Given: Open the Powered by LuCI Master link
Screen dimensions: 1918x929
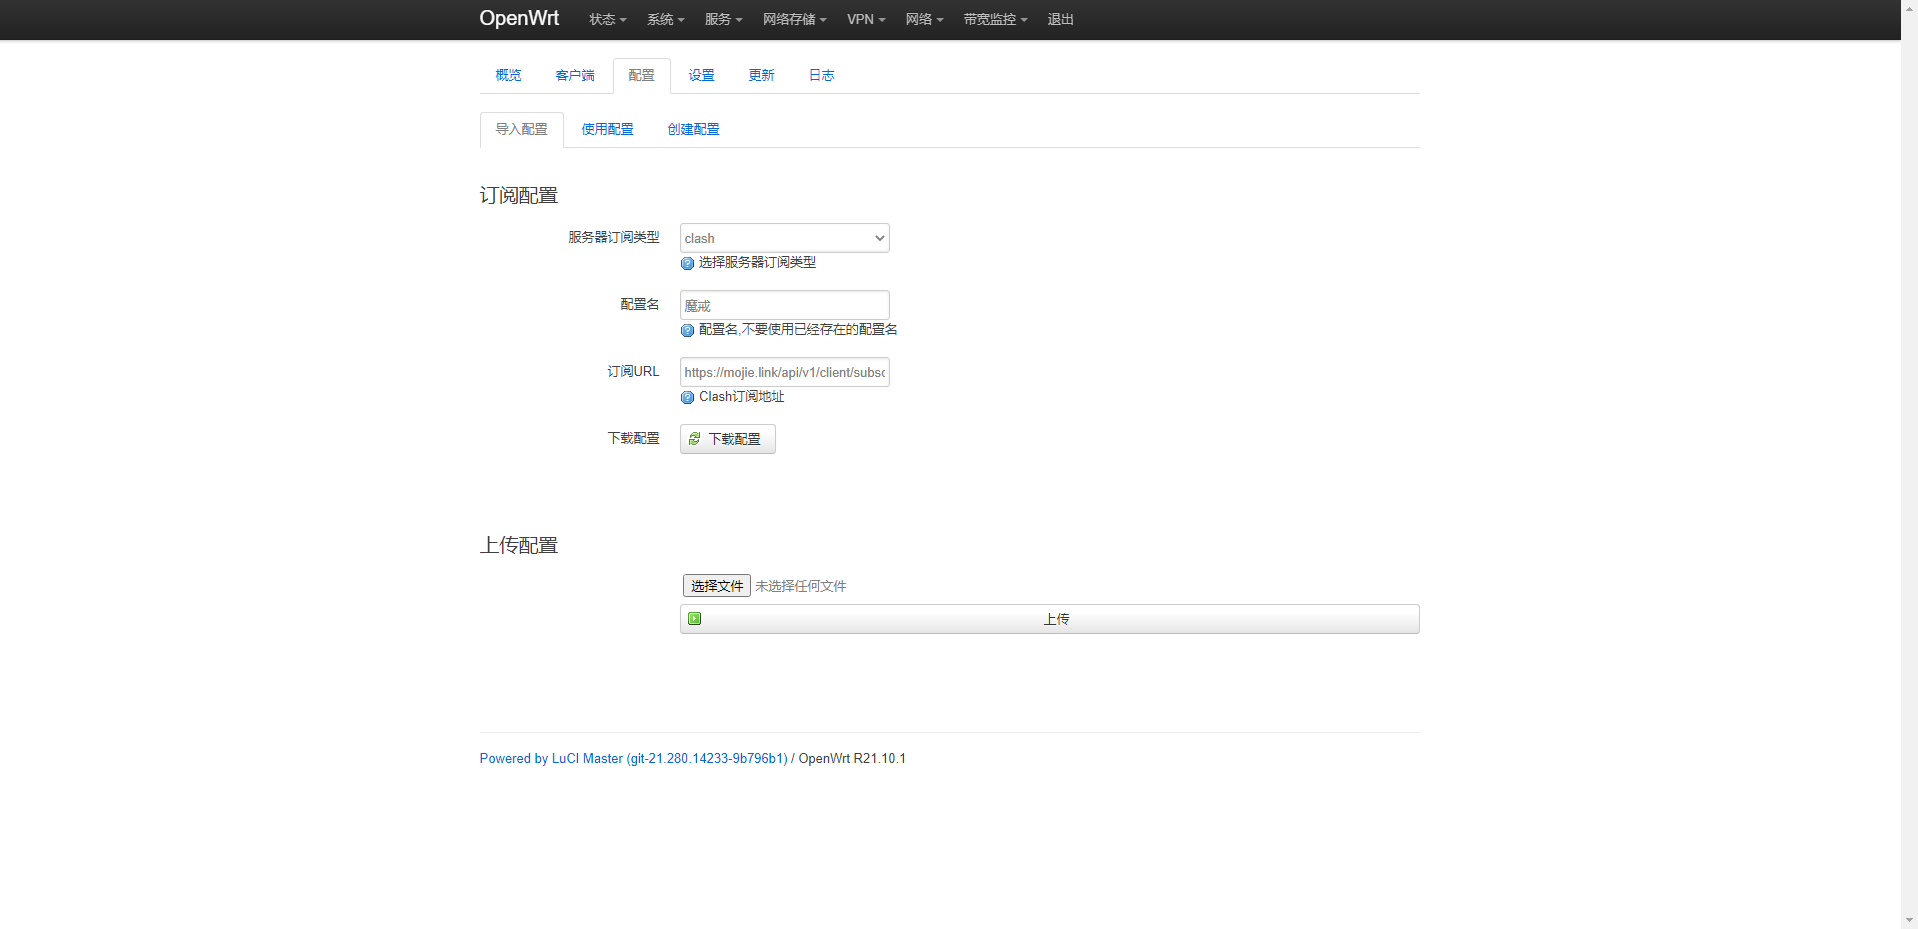Looking at the screenshot, I should click(x=633, y=758).
